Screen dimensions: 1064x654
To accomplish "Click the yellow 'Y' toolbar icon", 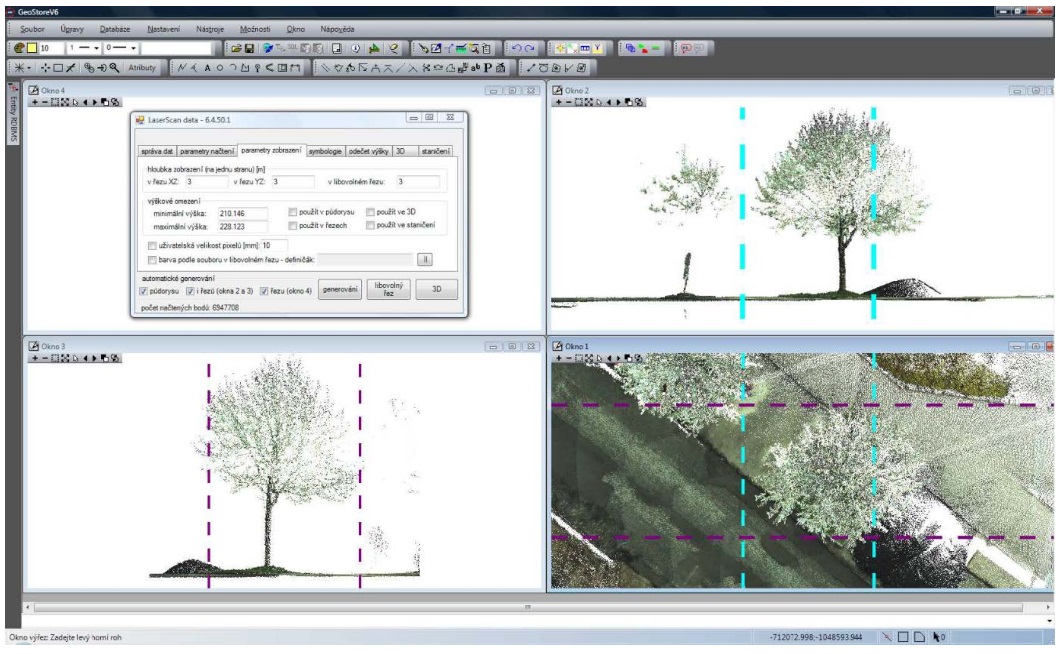I will point(597,48).
